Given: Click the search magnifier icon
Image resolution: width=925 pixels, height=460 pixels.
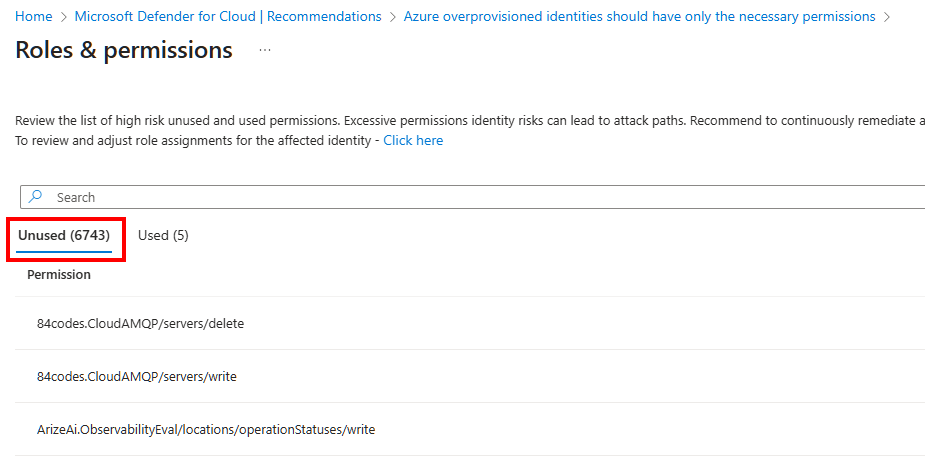Looking at the screenshot, I should tap(36, 197).
